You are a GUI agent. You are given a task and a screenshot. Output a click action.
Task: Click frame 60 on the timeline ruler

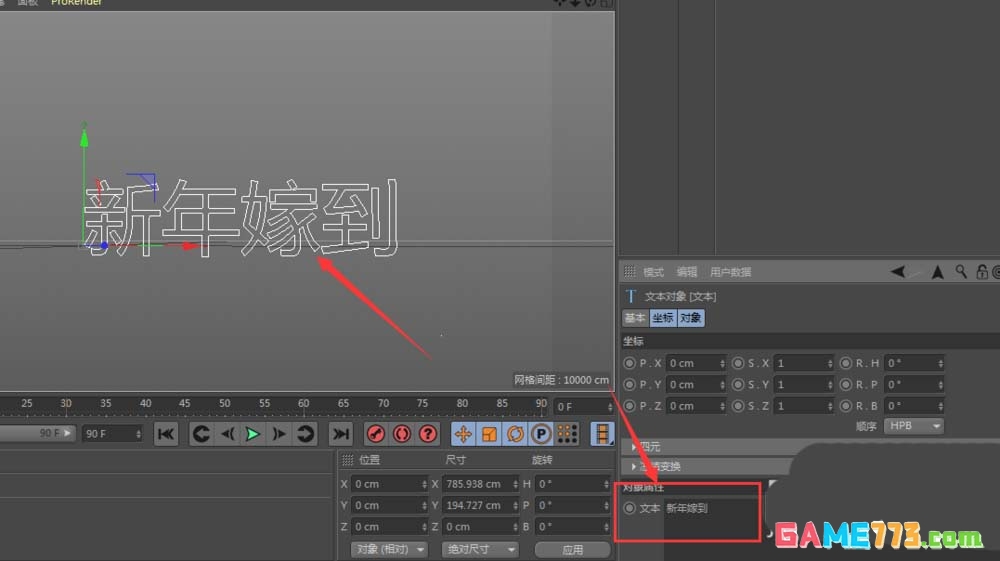coord(304,404)
